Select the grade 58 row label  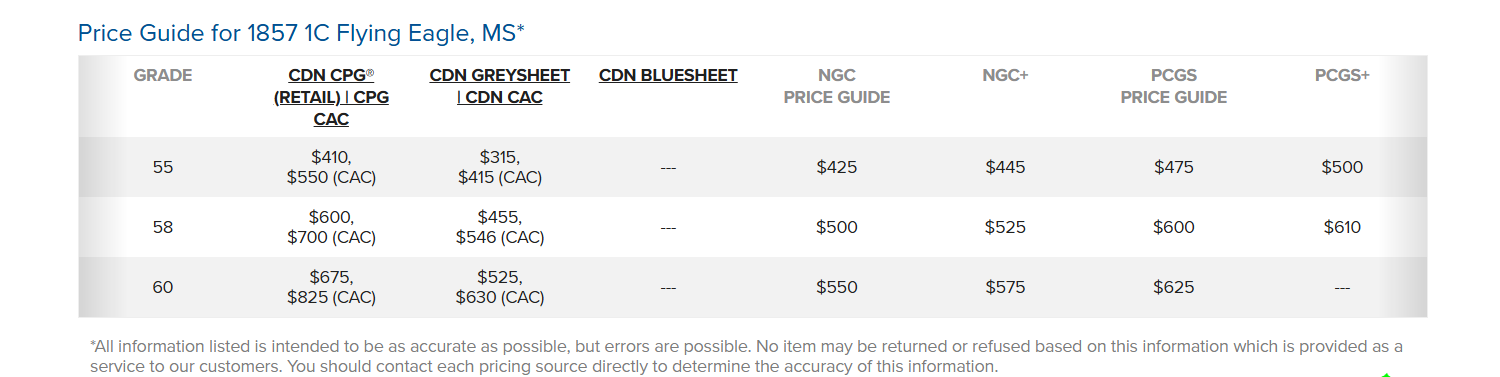[x=163, y=227]
